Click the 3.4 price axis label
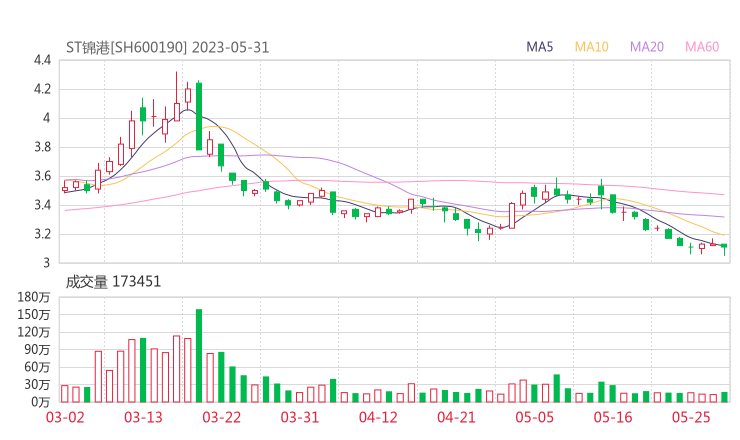This screenshot has width=740, height=440. click(x=42, y=205)
